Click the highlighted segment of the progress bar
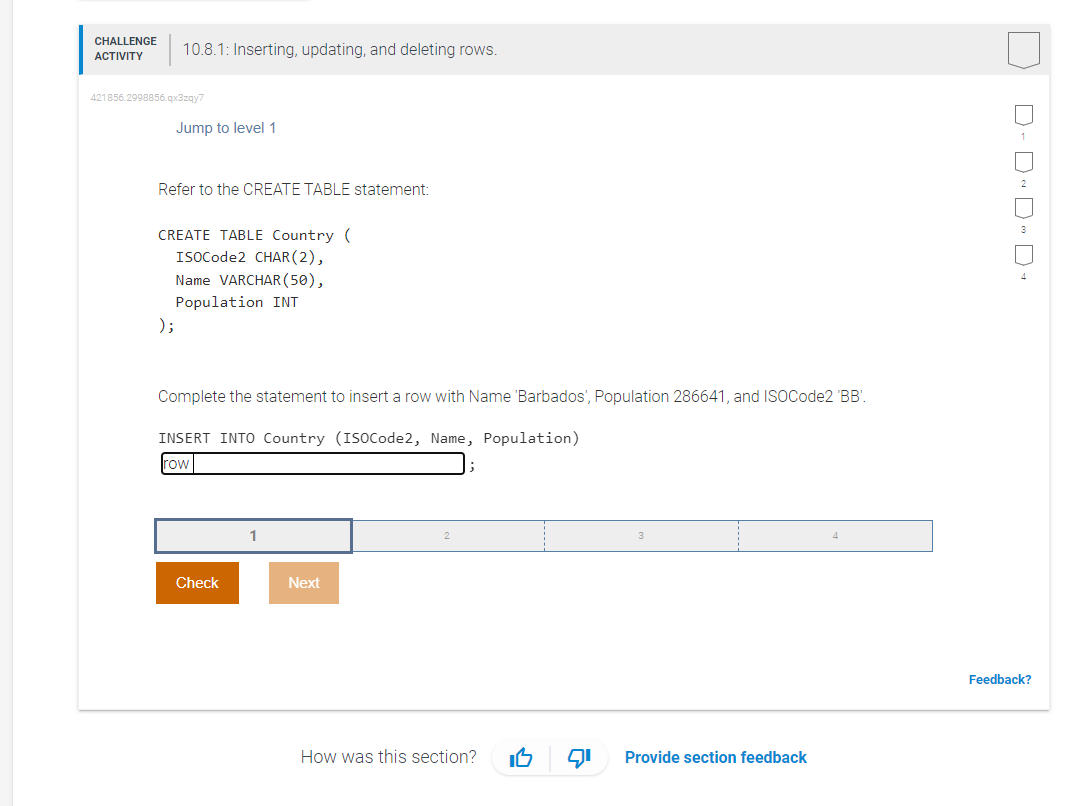 (x=252, y=535)
